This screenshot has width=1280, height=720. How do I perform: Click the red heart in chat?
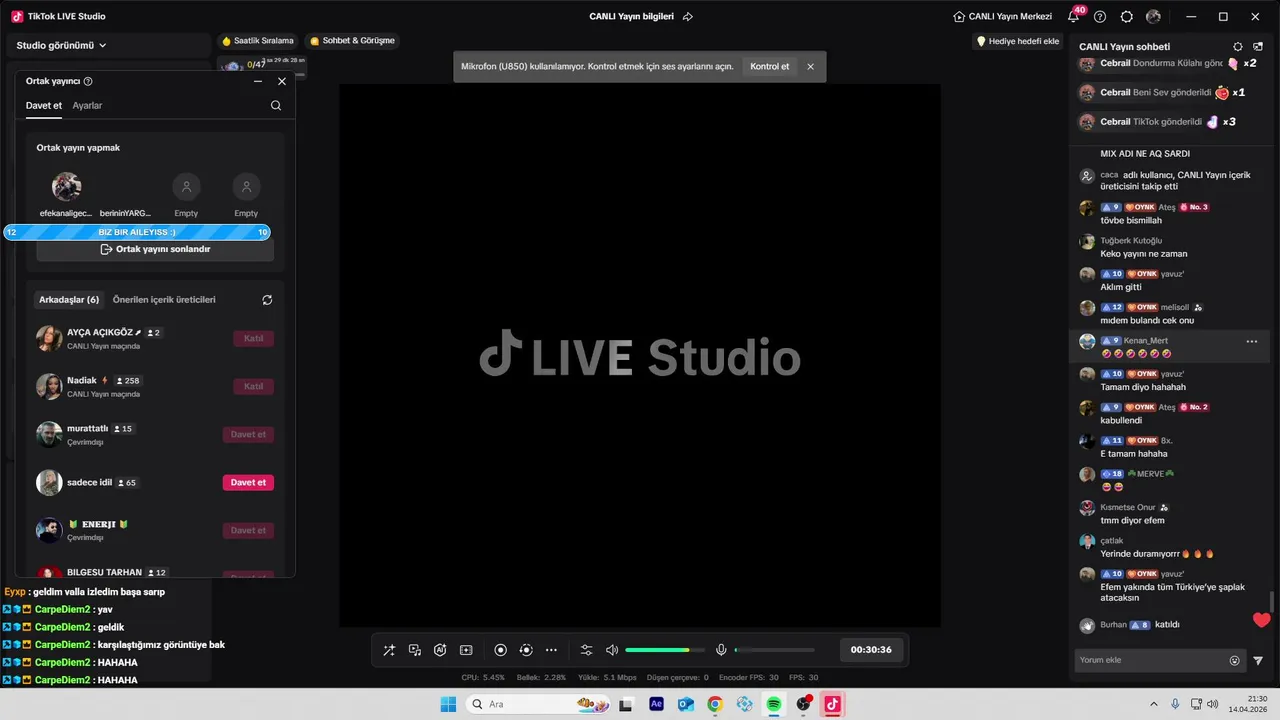pos(1261,620)
